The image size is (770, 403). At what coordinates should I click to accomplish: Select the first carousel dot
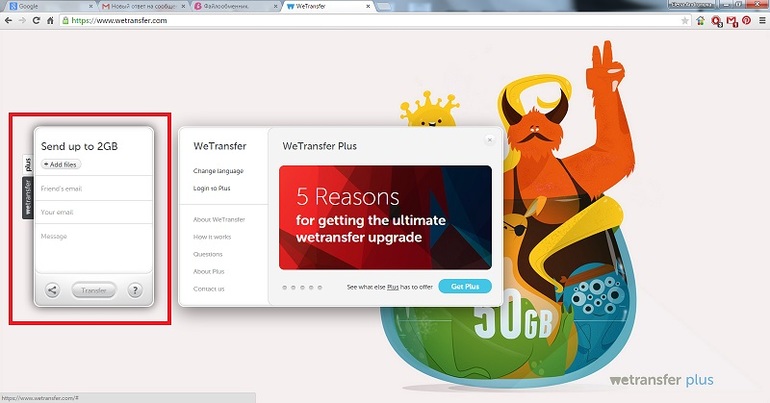coord(284,288)
